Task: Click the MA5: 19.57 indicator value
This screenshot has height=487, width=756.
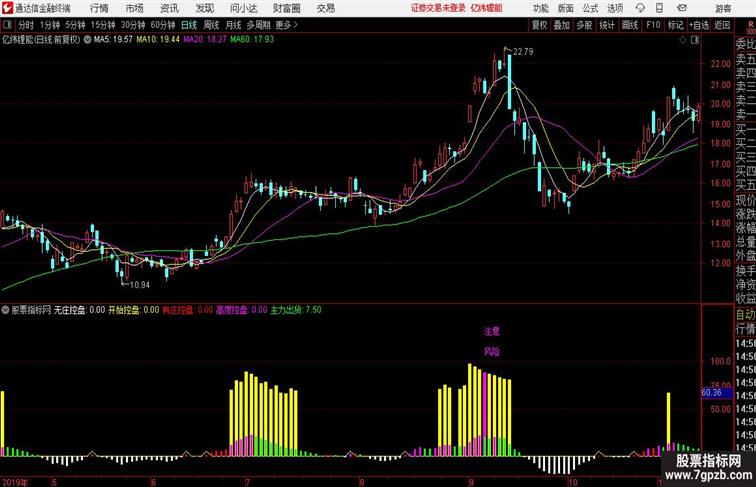Action: coord(113,40)
